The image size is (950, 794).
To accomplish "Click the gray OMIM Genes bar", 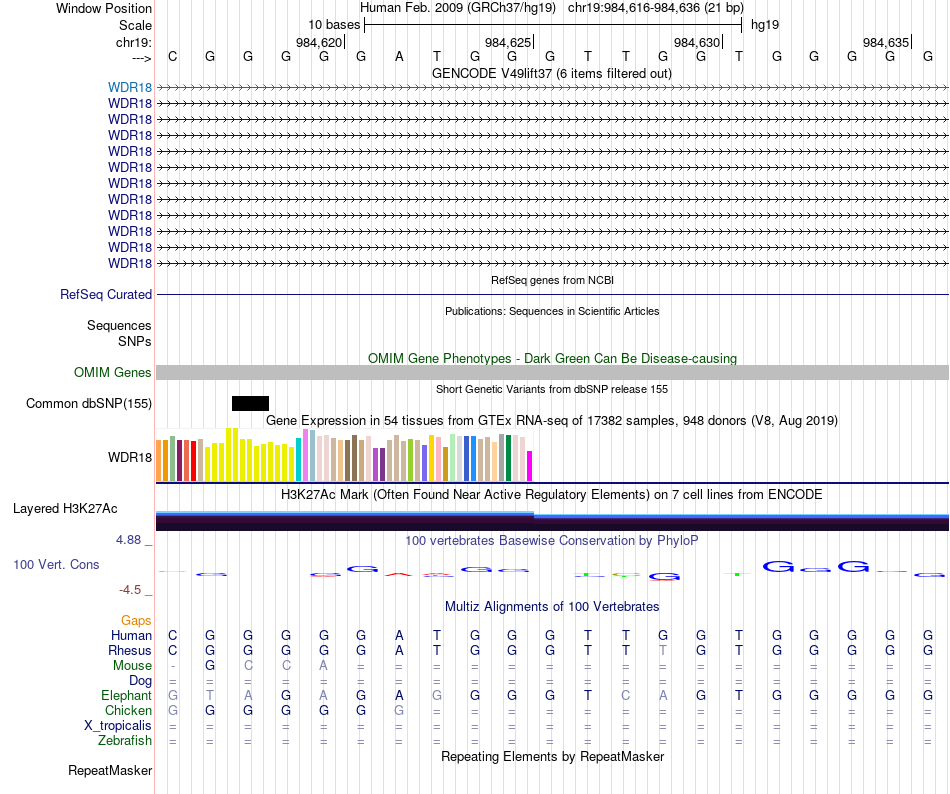I will pos(552,372).
